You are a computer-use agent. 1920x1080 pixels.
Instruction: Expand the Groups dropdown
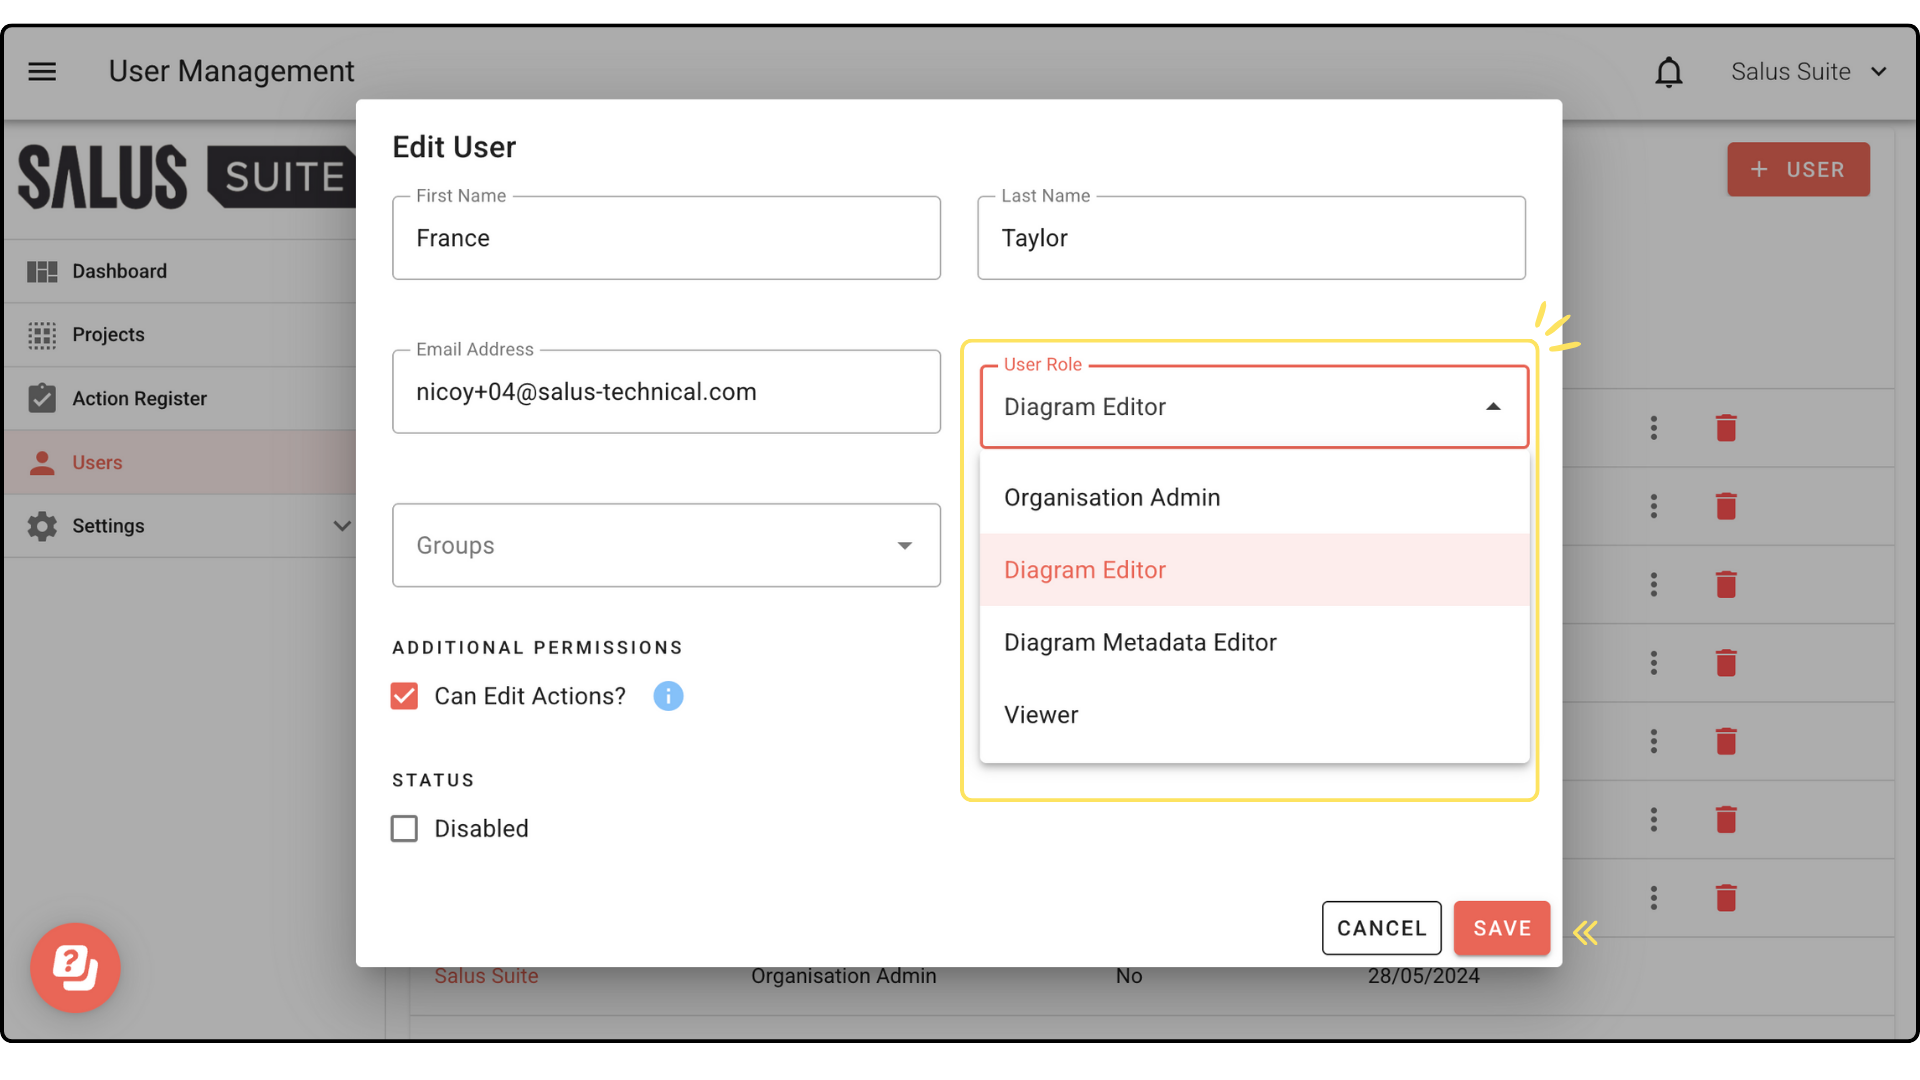904,546
